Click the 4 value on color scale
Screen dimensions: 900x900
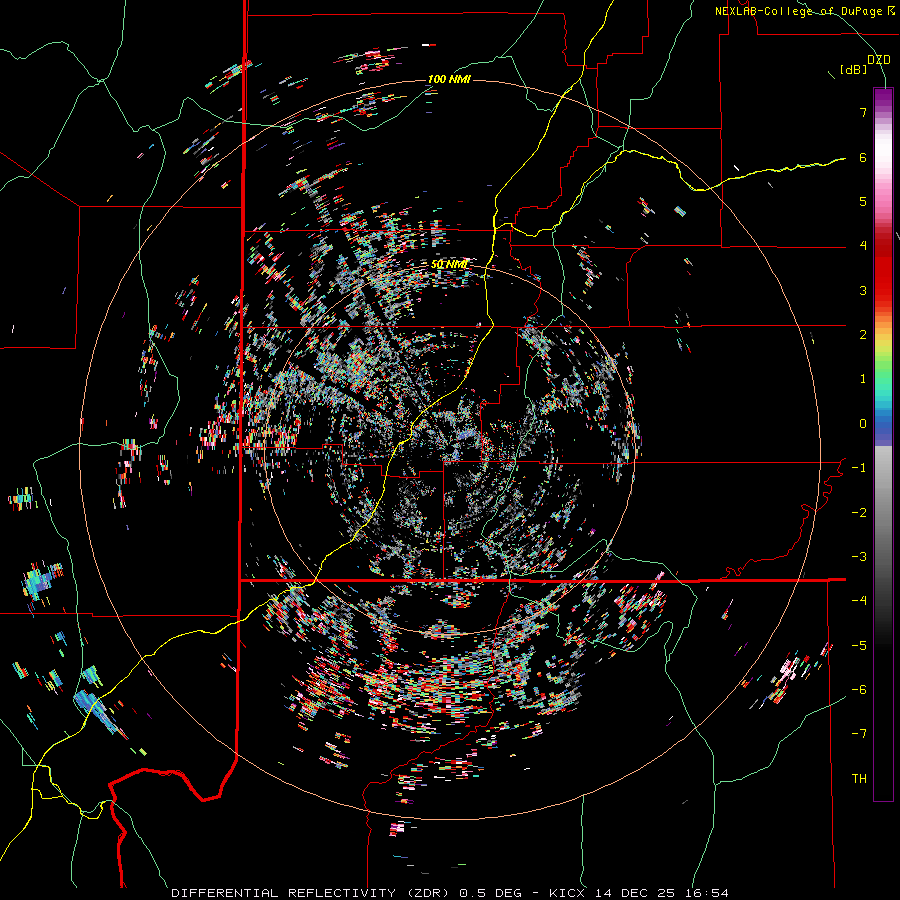point(863,246)
